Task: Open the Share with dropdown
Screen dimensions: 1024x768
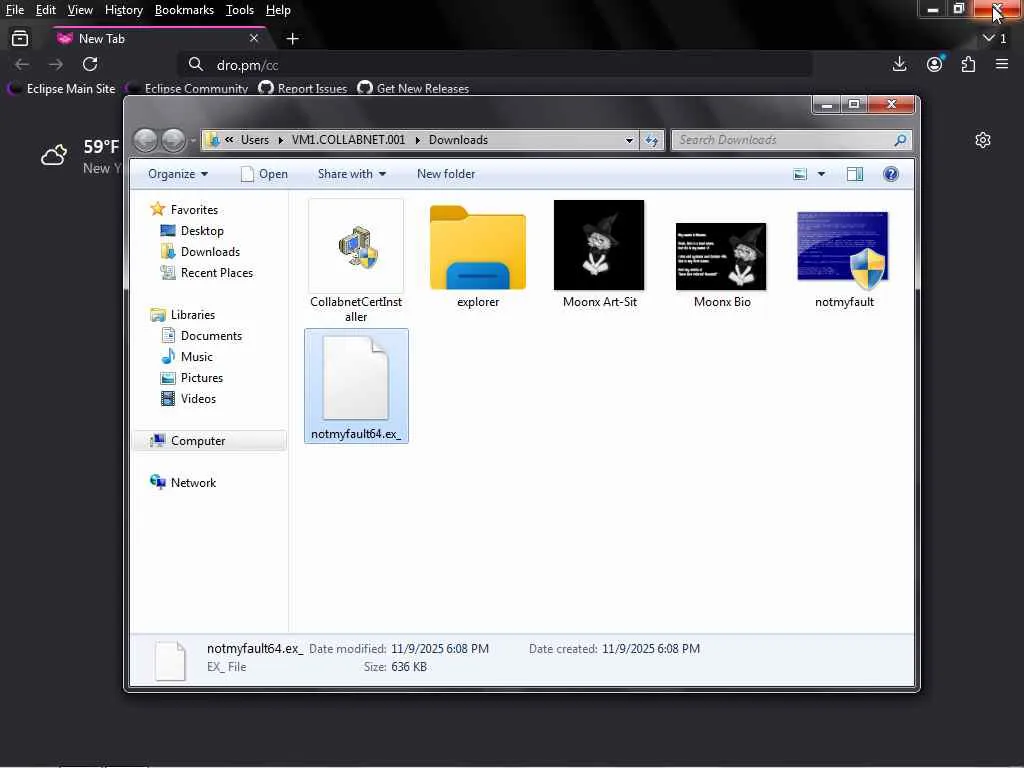Action: click(x=351, y=174)
